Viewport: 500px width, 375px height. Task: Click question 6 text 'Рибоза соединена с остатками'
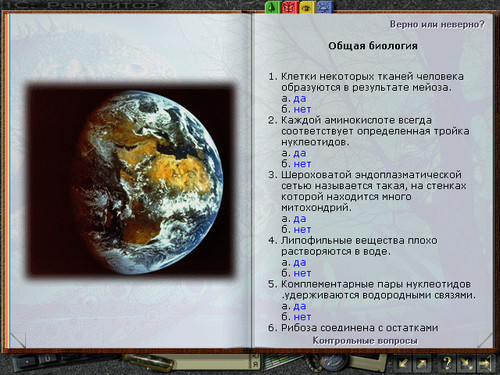tap(360, 328)
